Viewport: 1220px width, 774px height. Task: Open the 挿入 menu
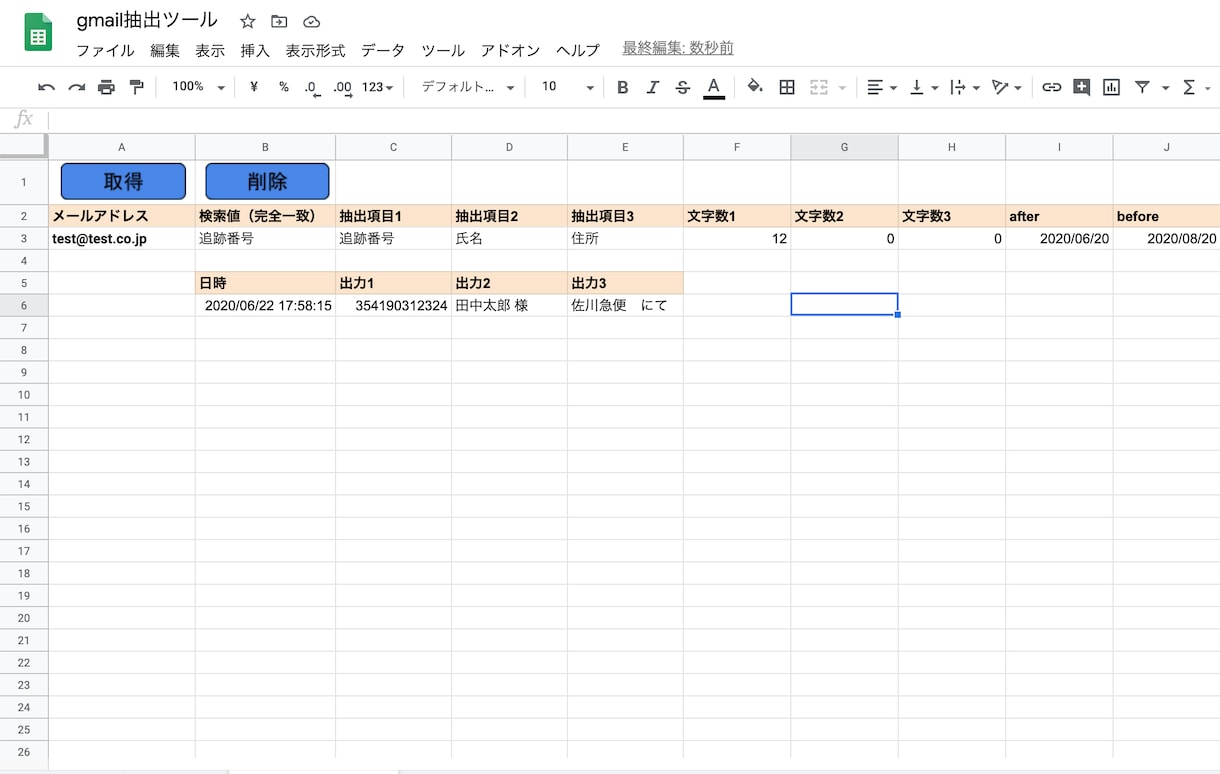[x=255, y=50]
